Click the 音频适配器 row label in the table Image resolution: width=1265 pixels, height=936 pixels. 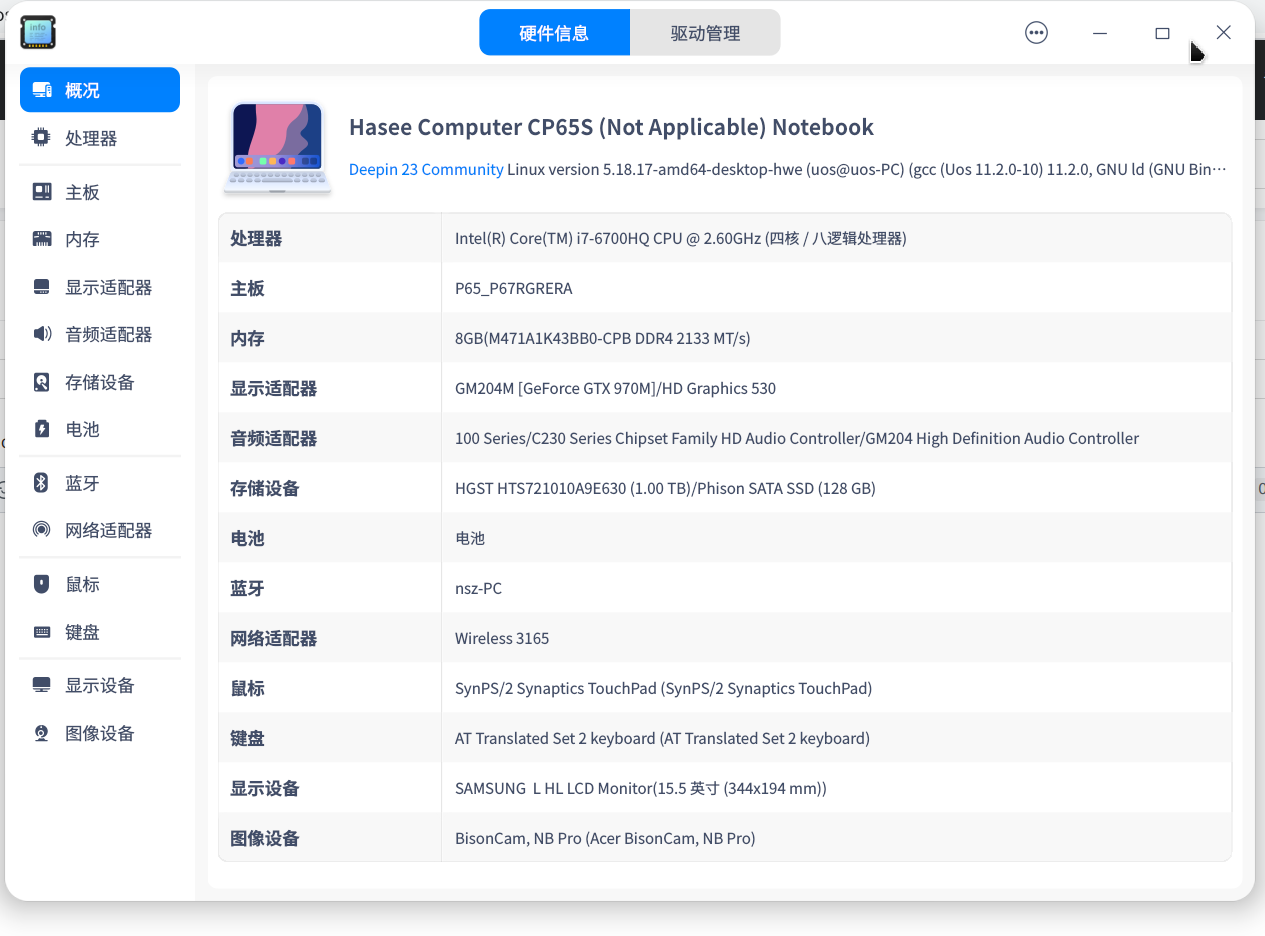coord(274,438)
